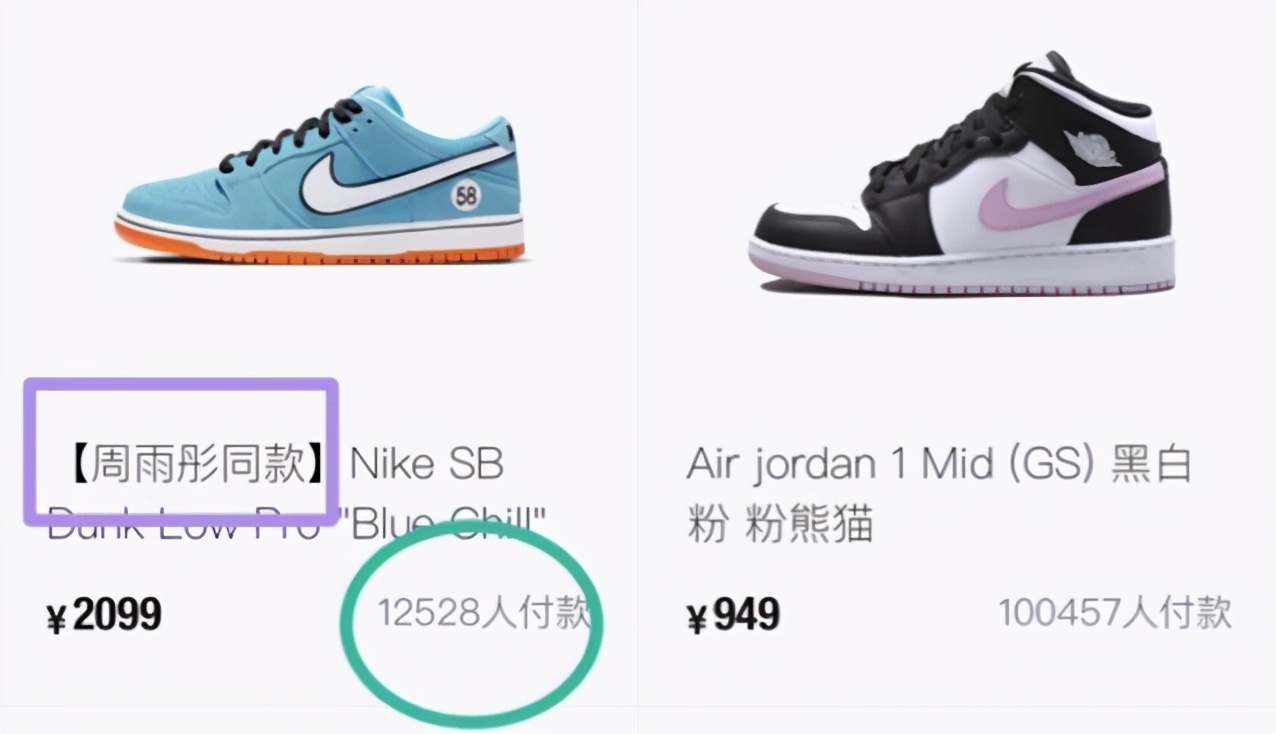Click the ¥949 price
Image resolution: width=1276 pixels, height=734 pixels.
733,615
